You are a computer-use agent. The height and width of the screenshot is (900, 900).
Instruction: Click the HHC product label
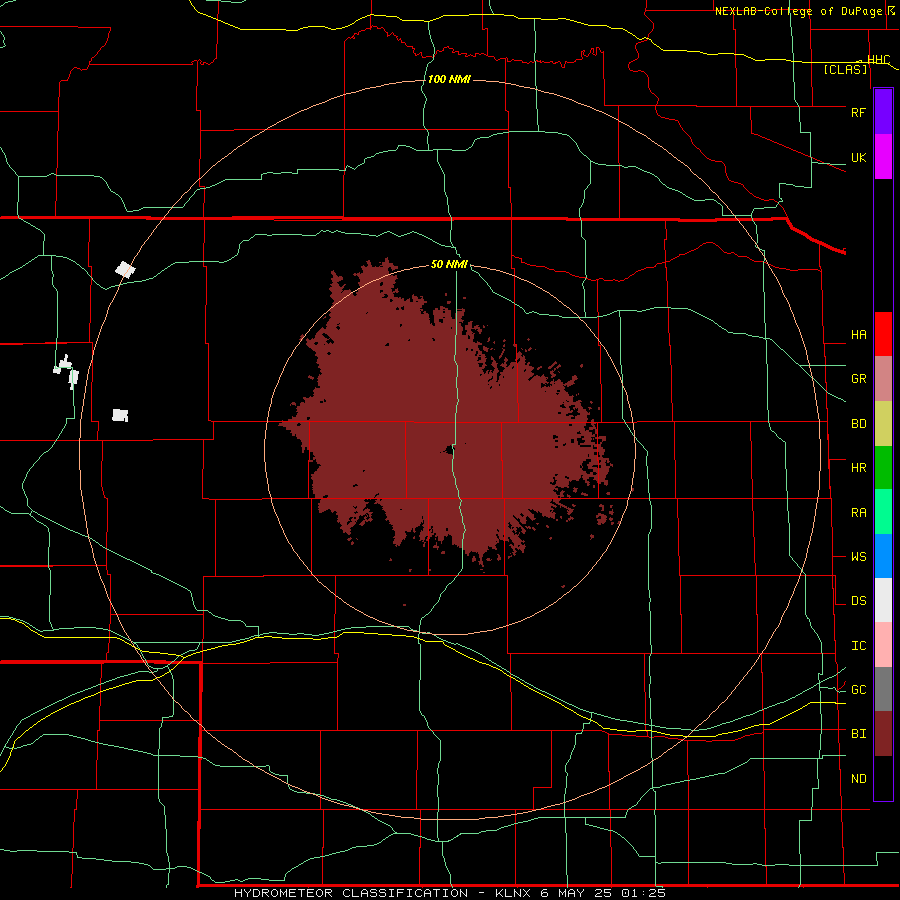click(878, 60)
